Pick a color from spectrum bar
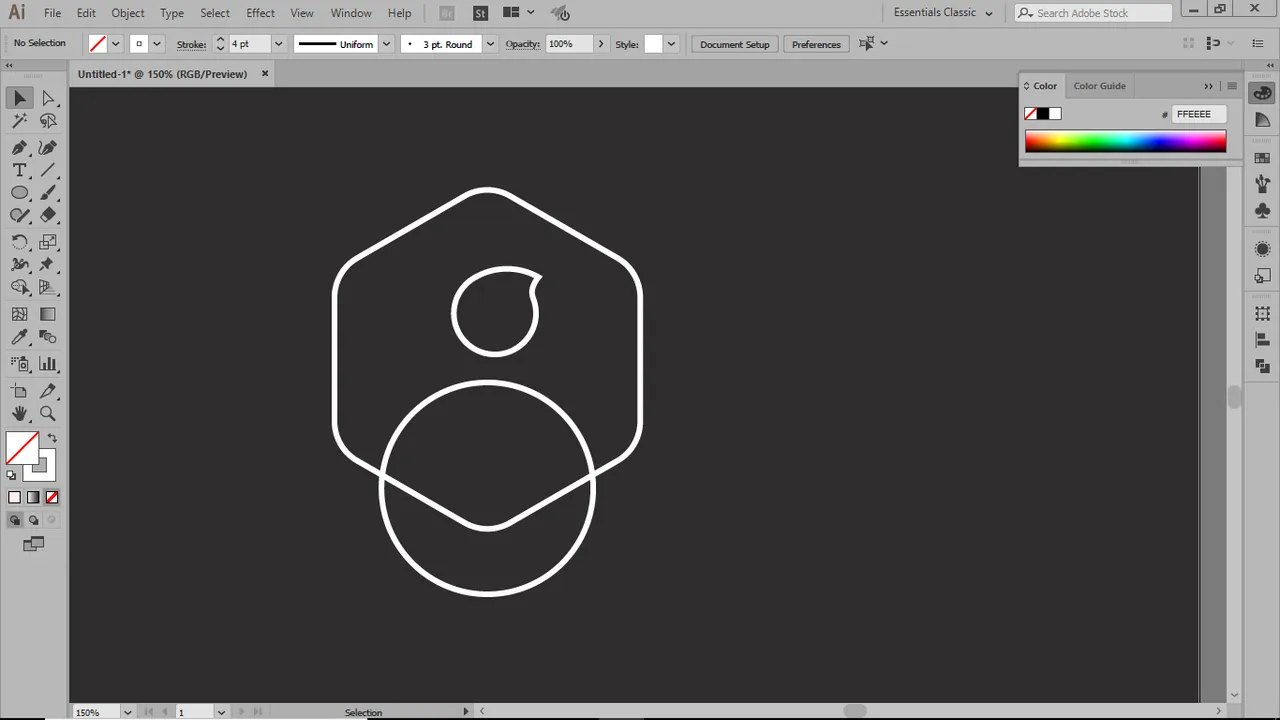The height and width of the screenshot is (720, 1280). click(x=1125, y=142)
